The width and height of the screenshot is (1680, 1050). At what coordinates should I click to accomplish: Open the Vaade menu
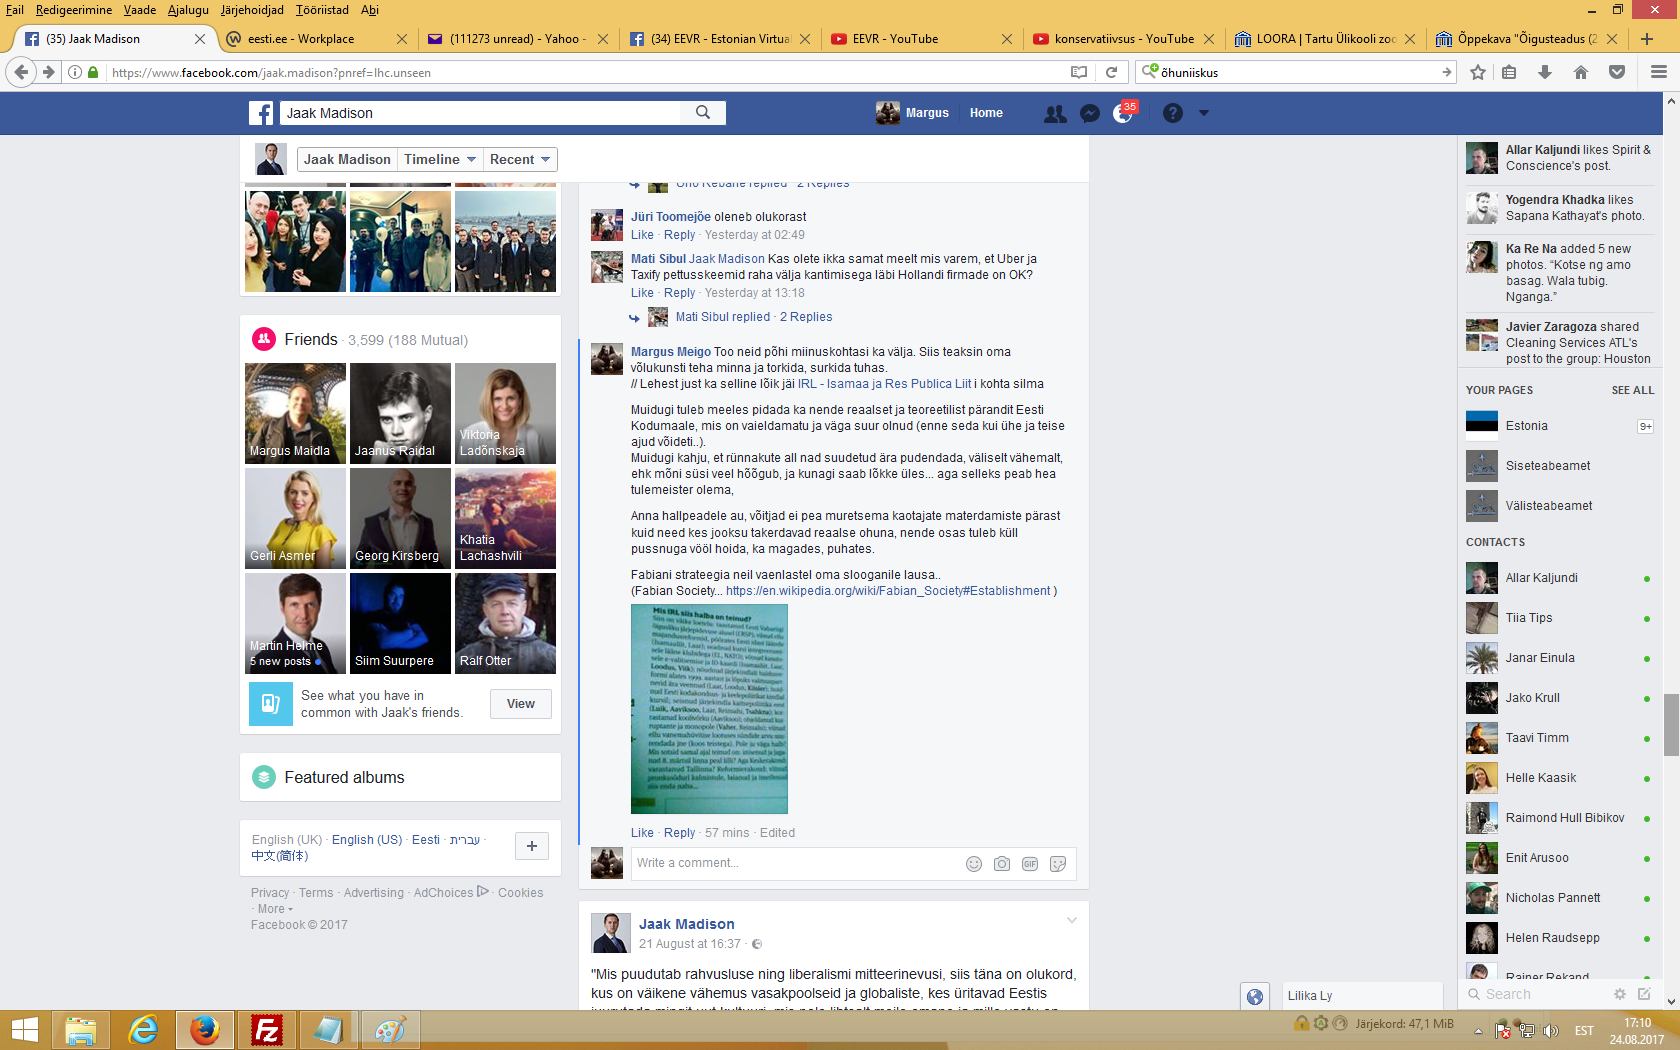(x=140, y=10)
